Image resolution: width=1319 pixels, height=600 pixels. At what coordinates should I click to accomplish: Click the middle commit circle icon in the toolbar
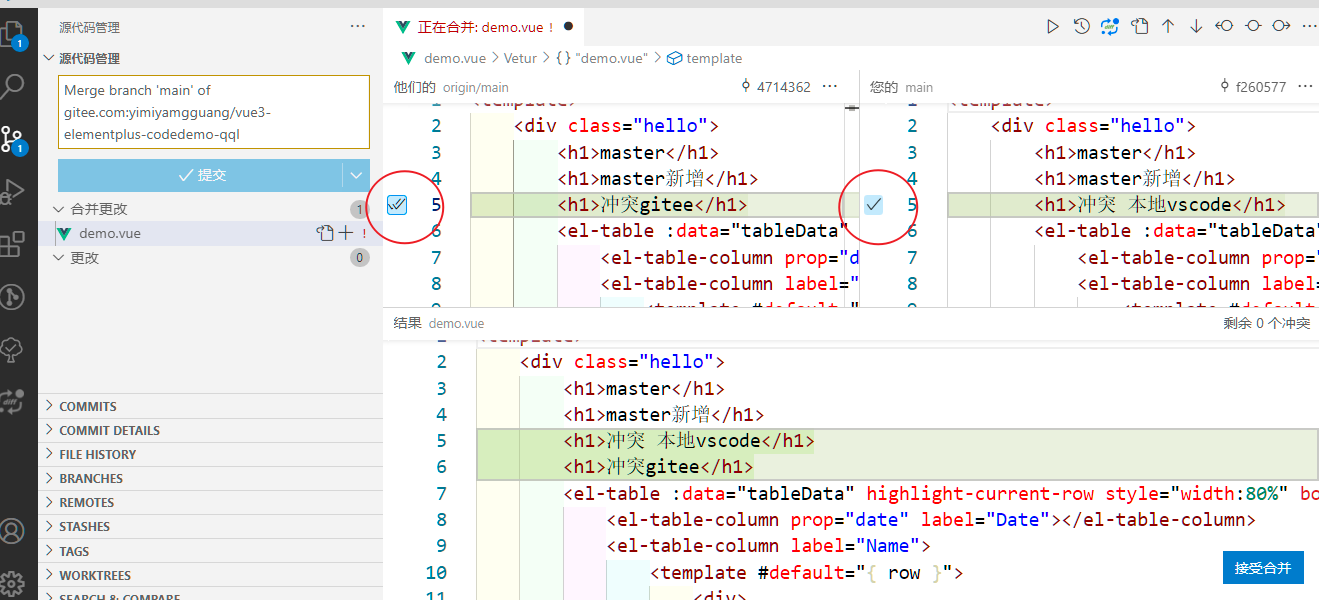click(1253, 27)
